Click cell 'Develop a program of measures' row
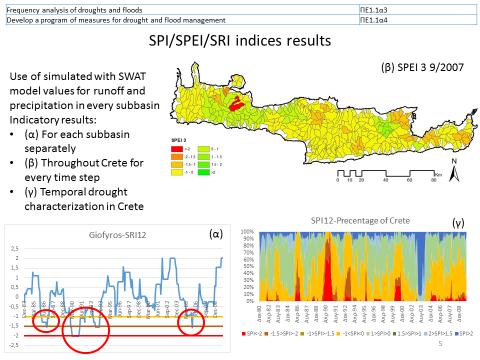This screenshot has height=360, width=480. tap(182, 20)
